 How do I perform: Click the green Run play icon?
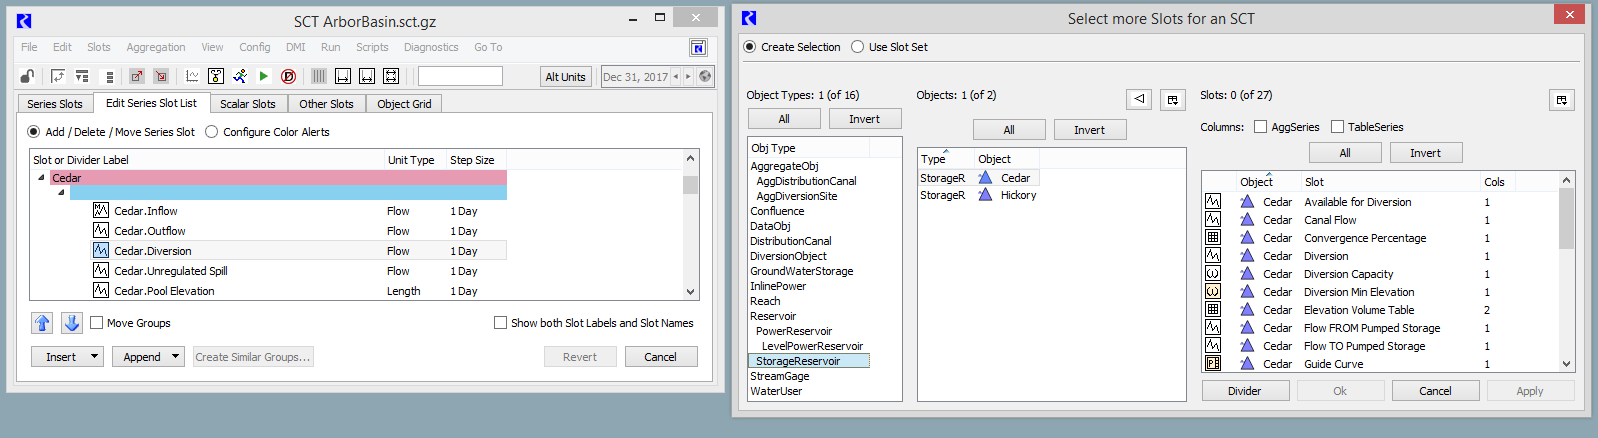pos(264,76)
